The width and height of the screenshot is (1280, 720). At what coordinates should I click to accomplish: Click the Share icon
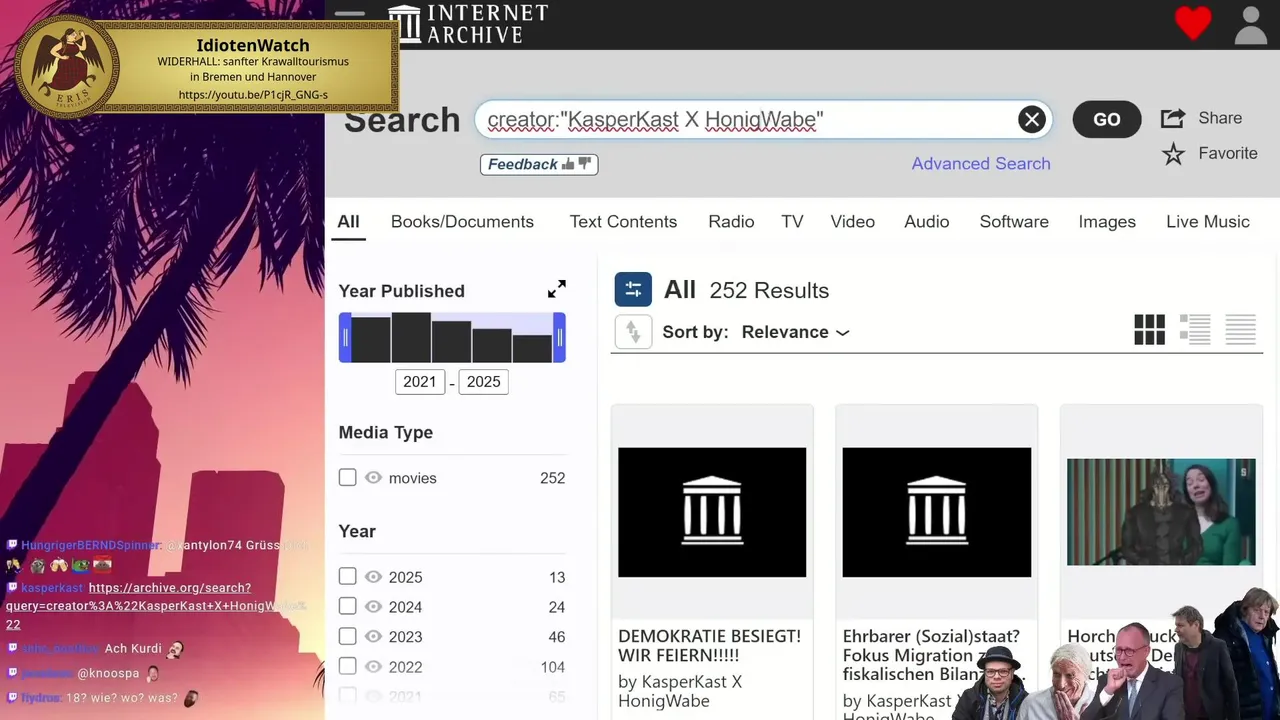1172,118
